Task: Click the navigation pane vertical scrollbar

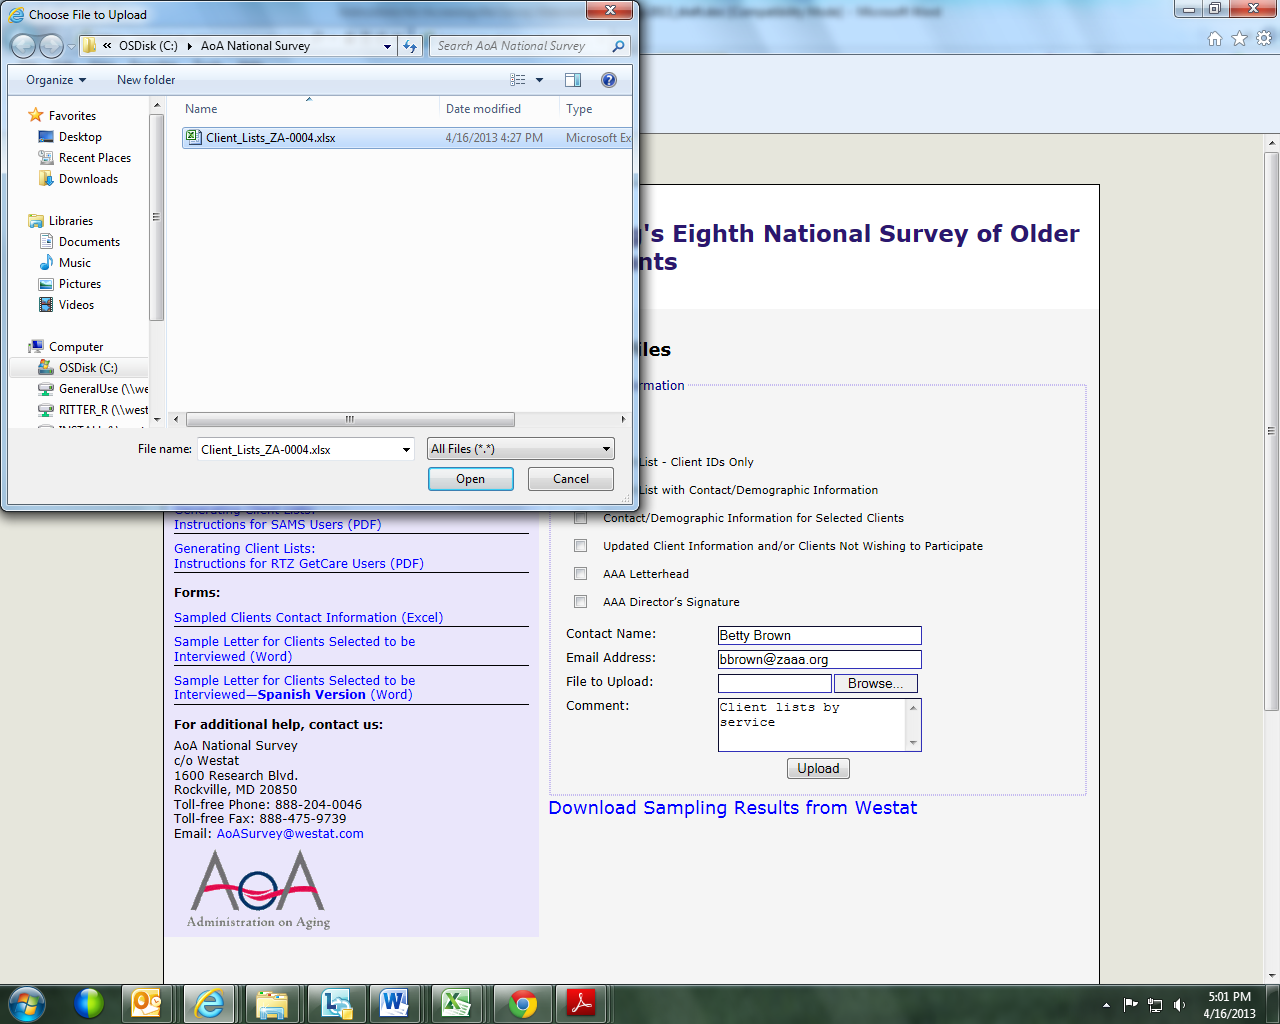Action: pos(156,217)
